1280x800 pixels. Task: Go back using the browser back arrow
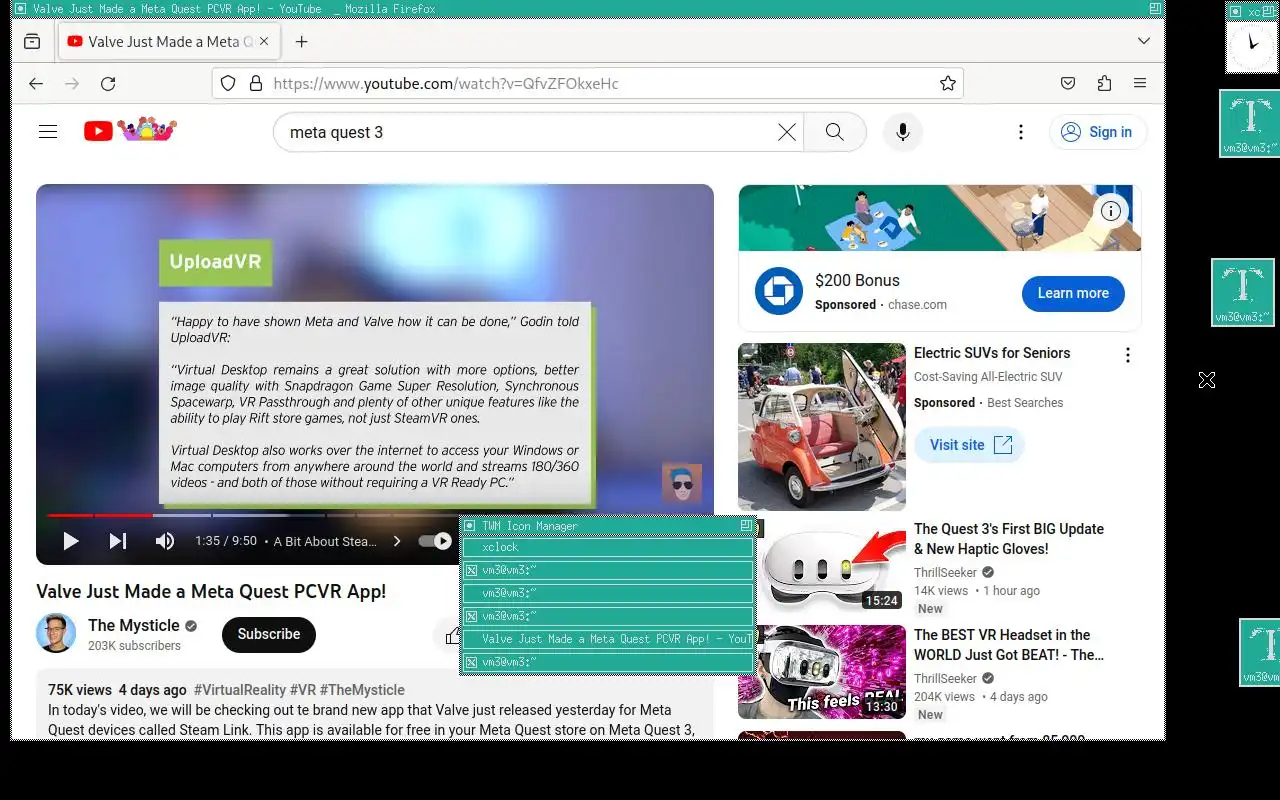(36, 83)
